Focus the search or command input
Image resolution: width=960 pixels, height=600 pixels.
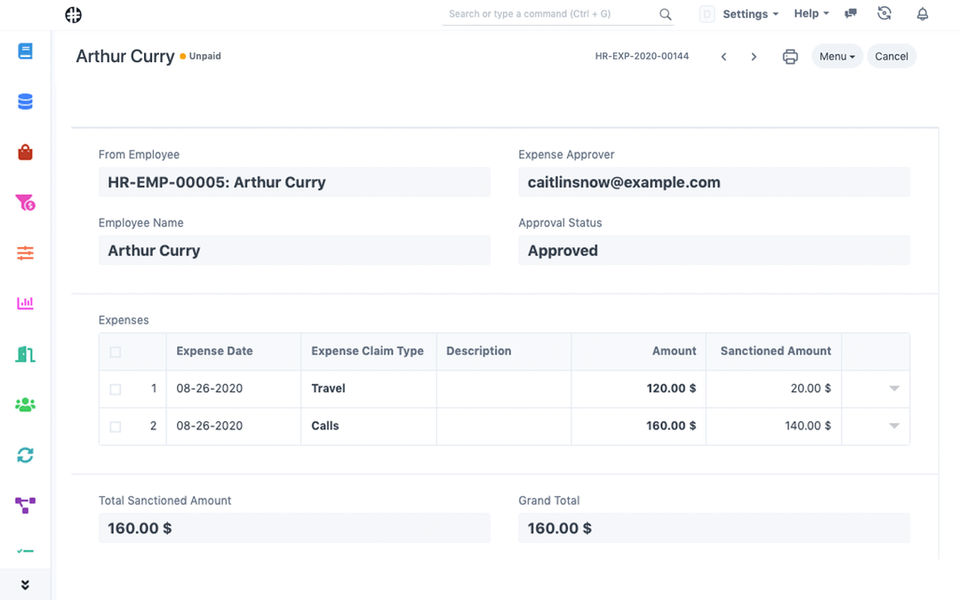(550, 14)
